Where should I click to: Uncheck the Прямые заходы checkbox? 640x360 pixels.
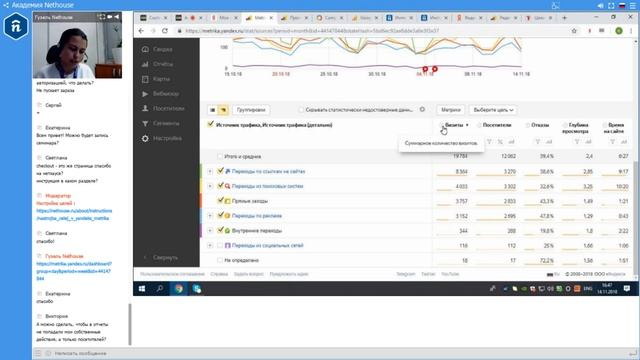pos(220,200)
